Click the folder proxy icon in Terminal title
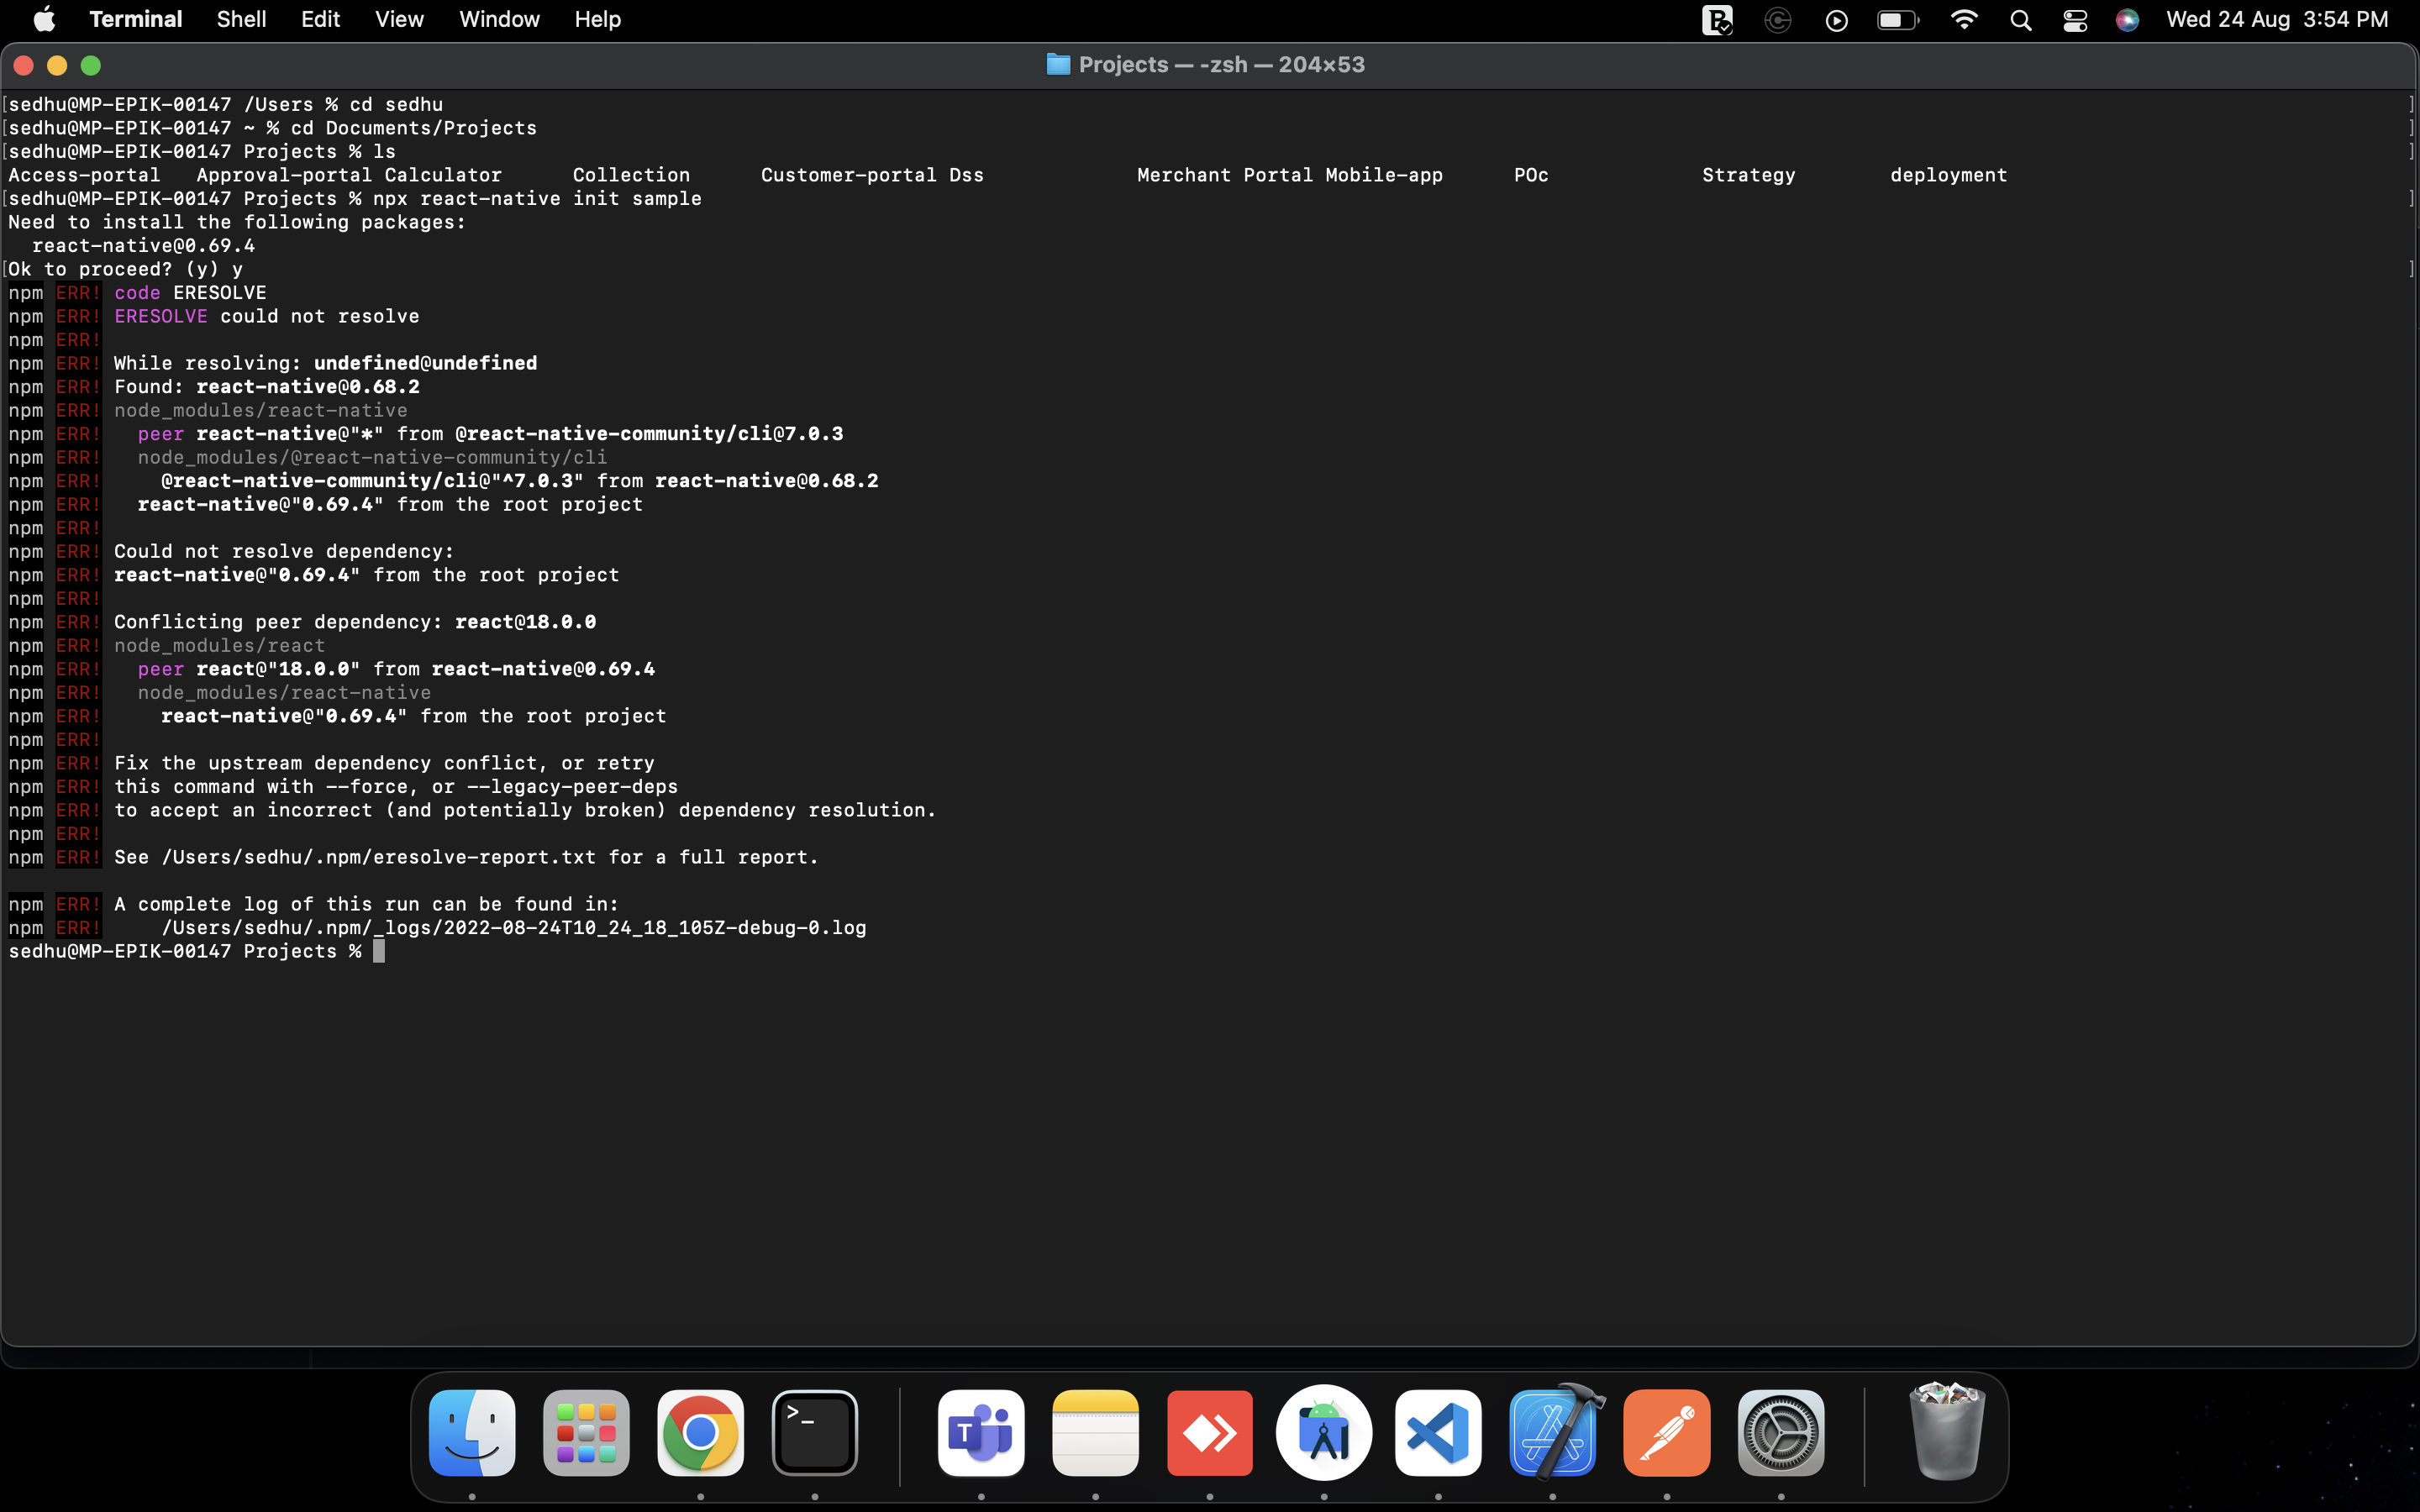The width and height of the screenshot is (2420, 1512). (x=1058, y=65)
